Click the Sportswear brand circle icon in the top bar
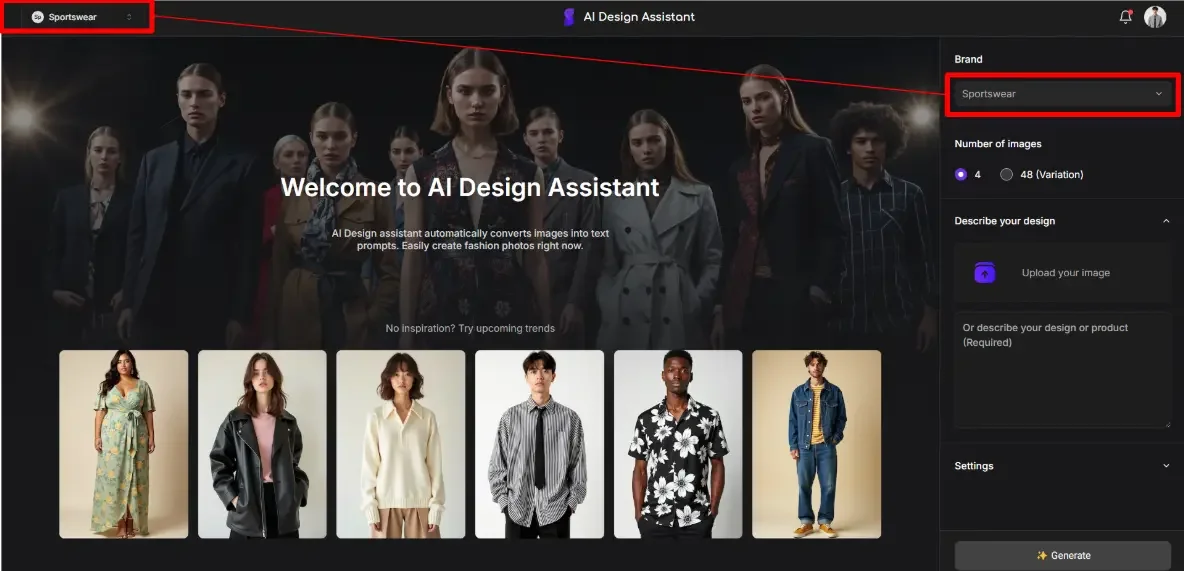This screenshot has width=1184, height=571. pos(38,17)
